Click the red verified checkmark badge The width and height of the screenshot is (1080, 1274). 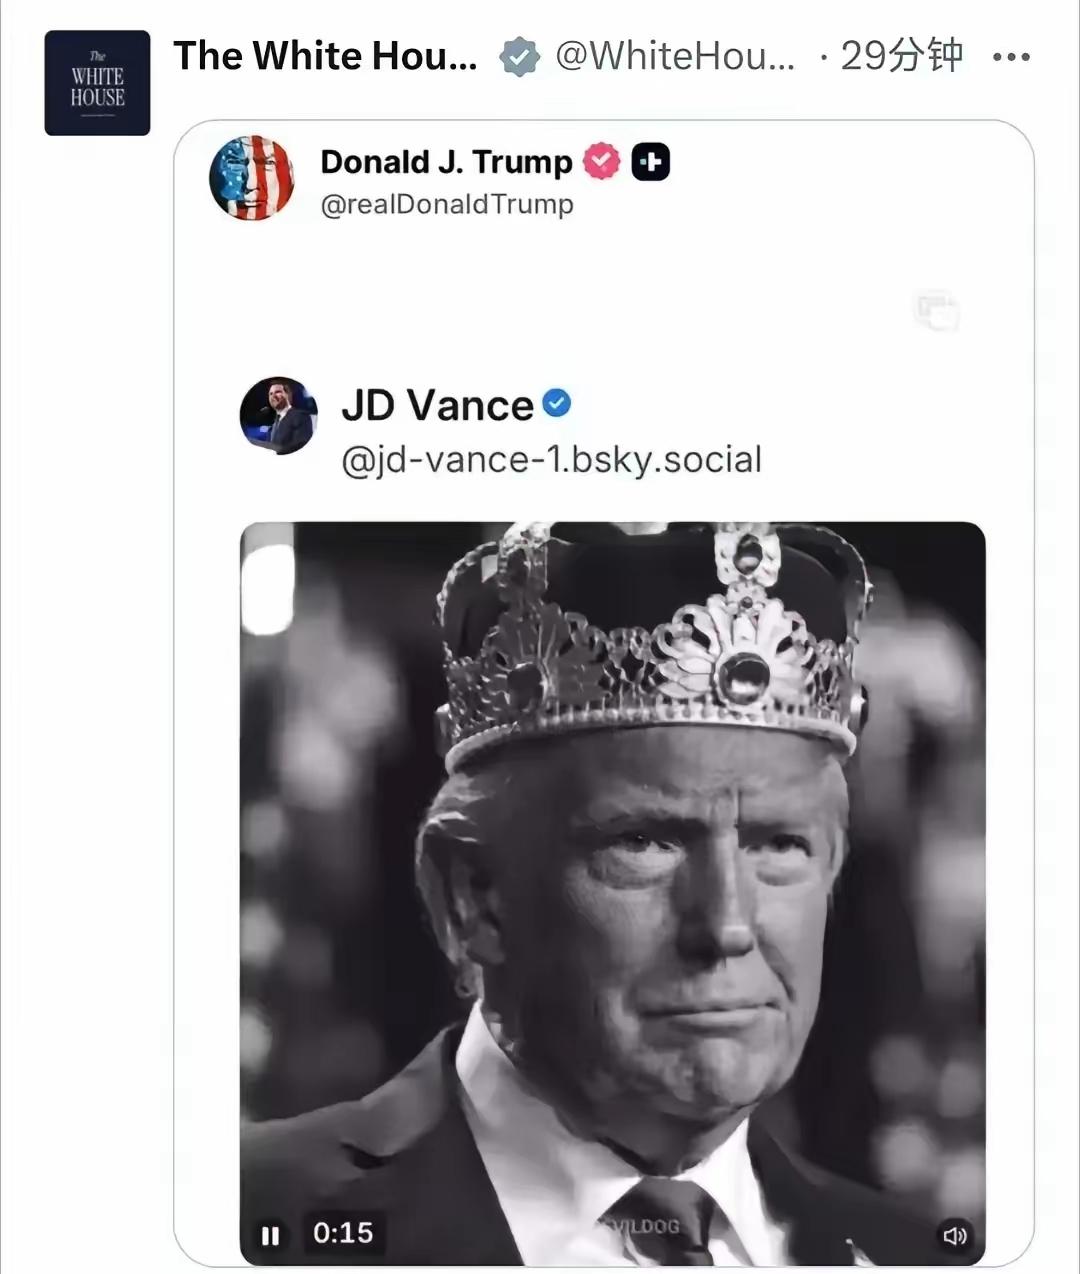click(602, 161)
